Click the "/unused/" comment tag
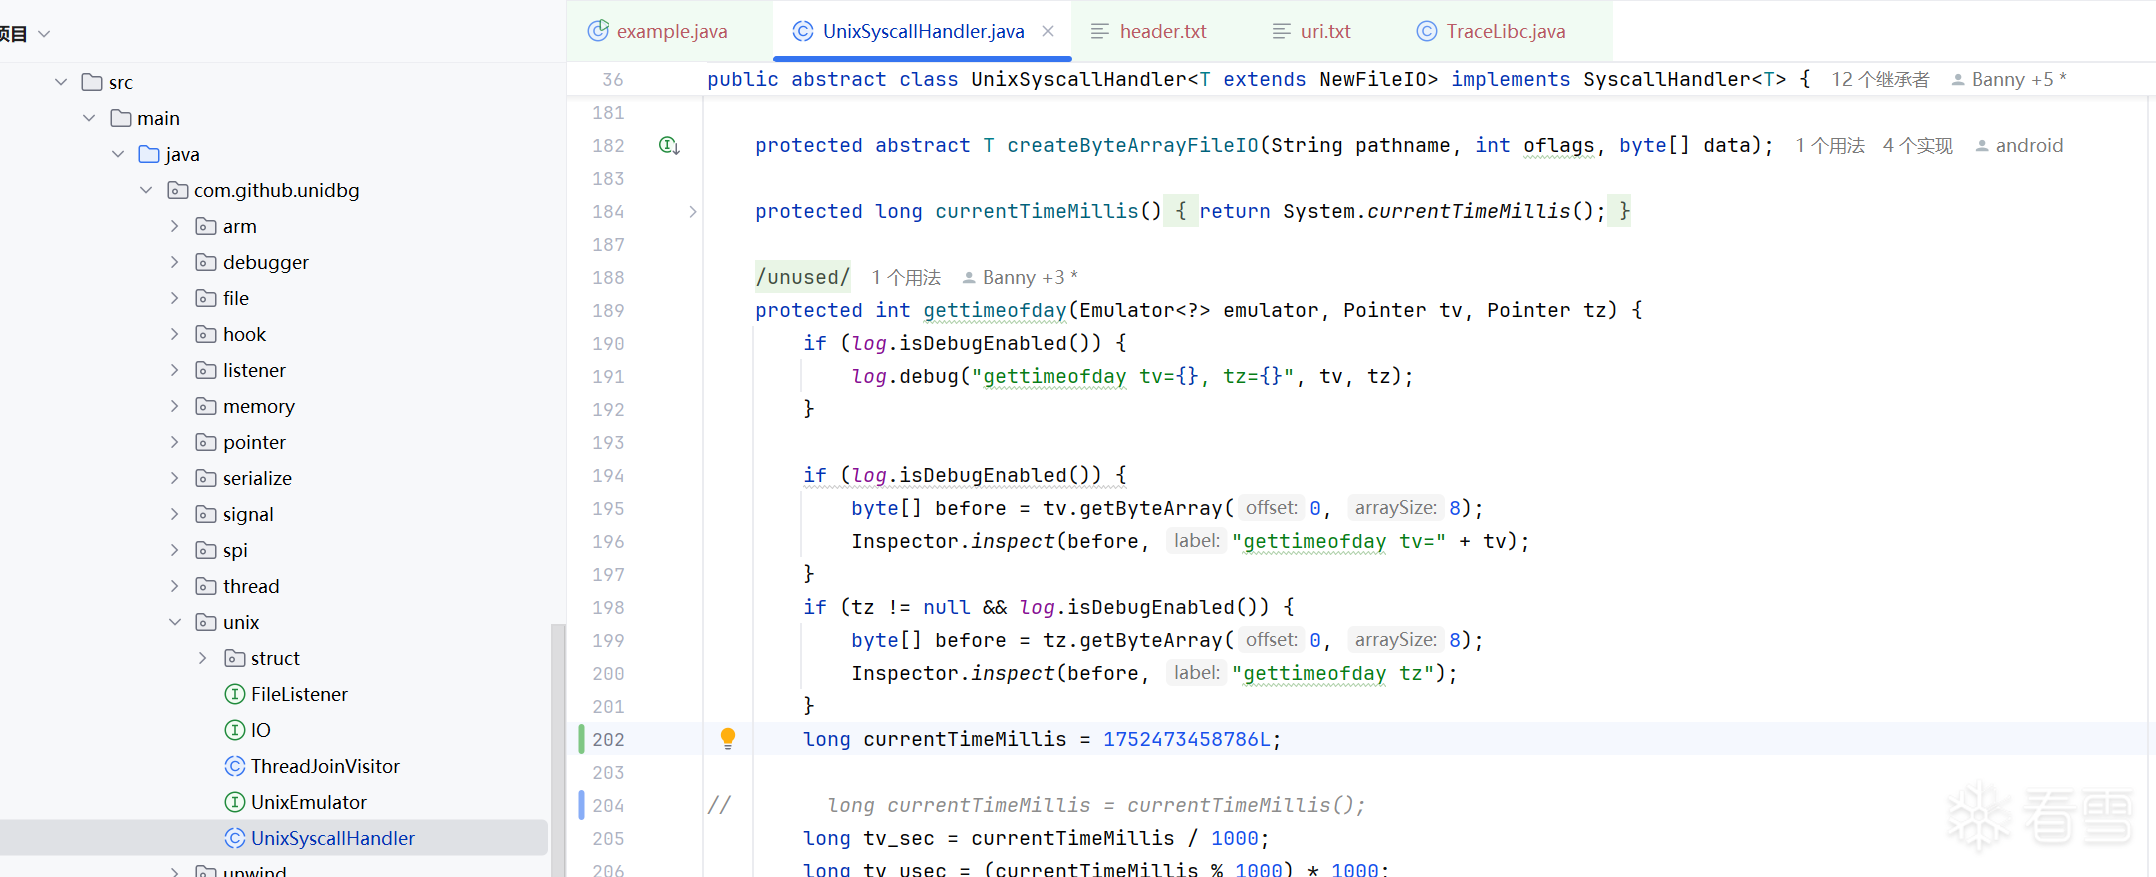The image size is (2156, 877). point(803,278)
